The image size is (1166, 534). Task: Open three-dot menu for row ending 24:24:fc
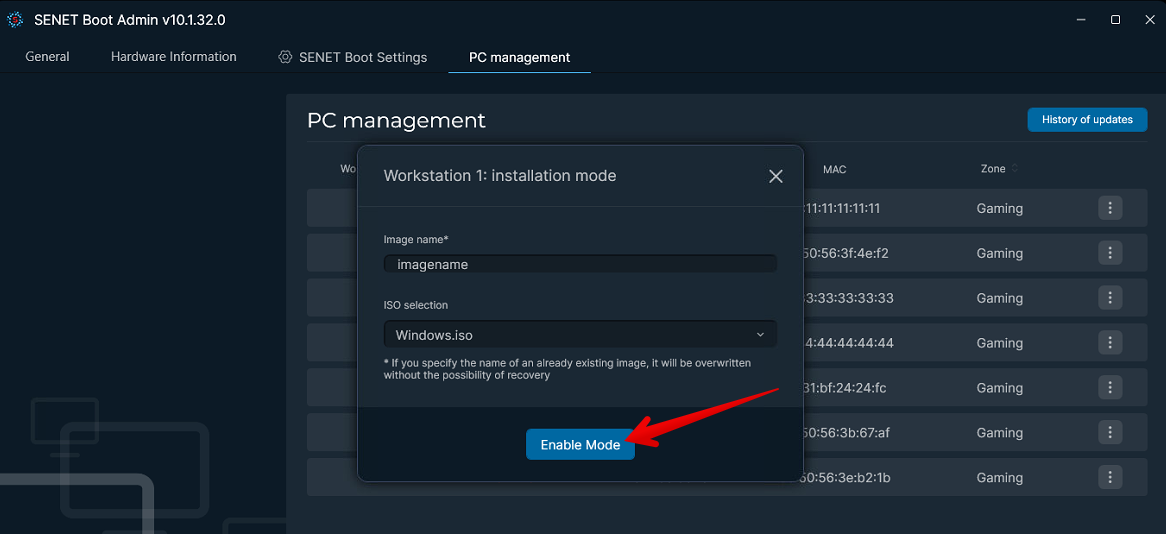coord(1109,388)
